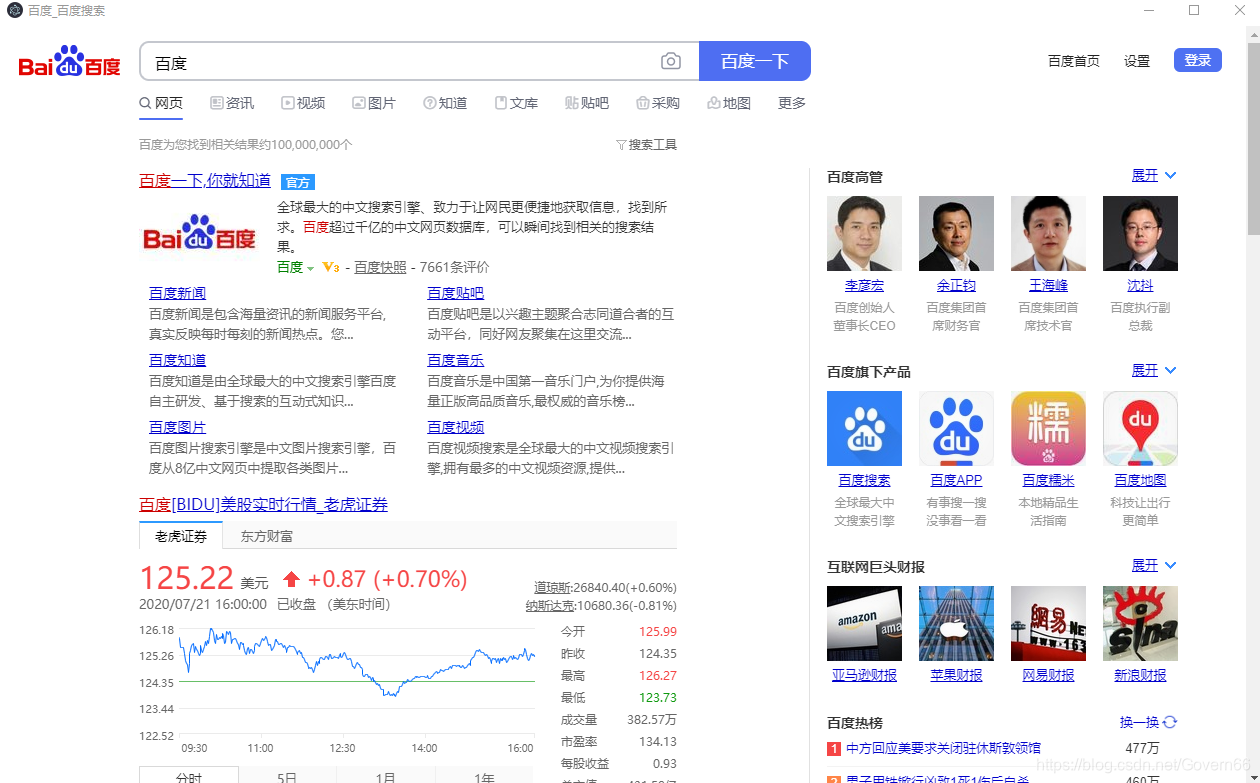
Task: Select the 5日 stock chart tab
Action: click(287, 776)
